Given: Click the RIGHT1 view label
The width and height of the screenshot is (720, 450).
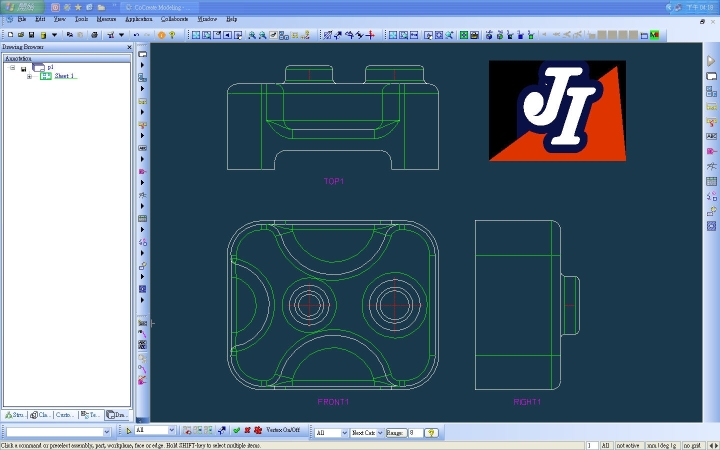Looking at the screenshot, I should [527, 402].
